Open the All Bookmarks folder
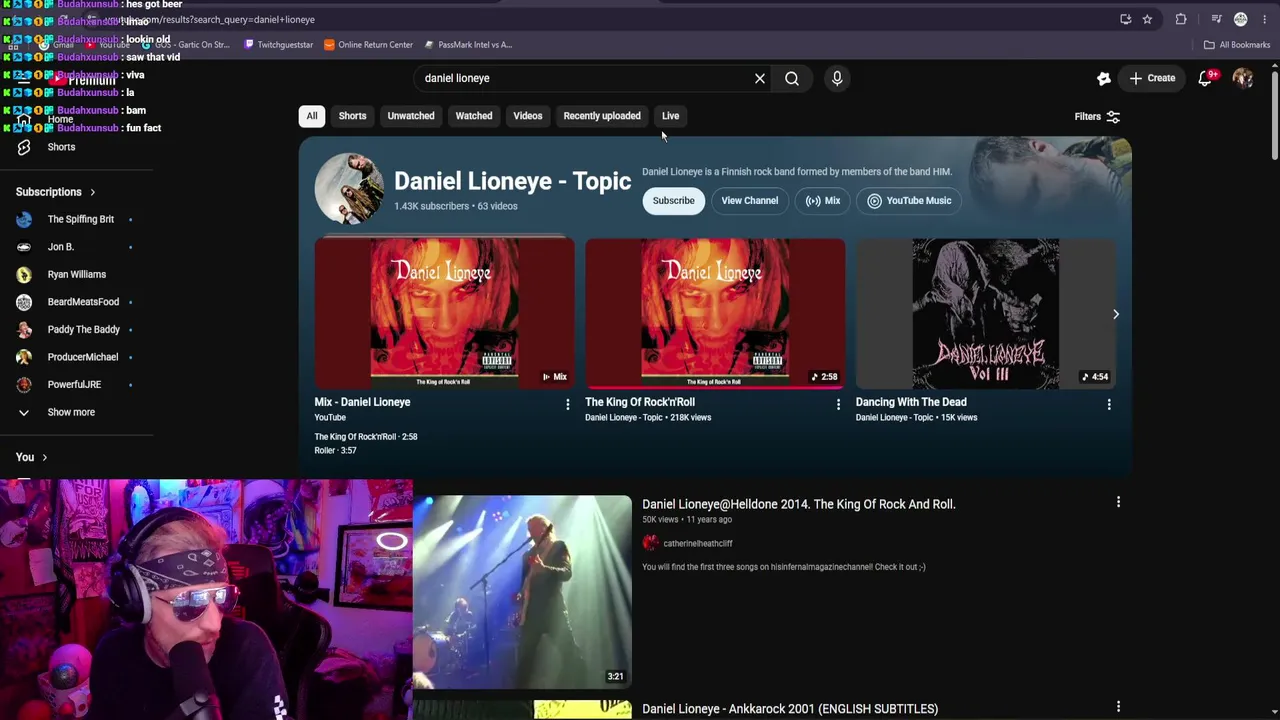1280x720 pixels. [1237, 45]
